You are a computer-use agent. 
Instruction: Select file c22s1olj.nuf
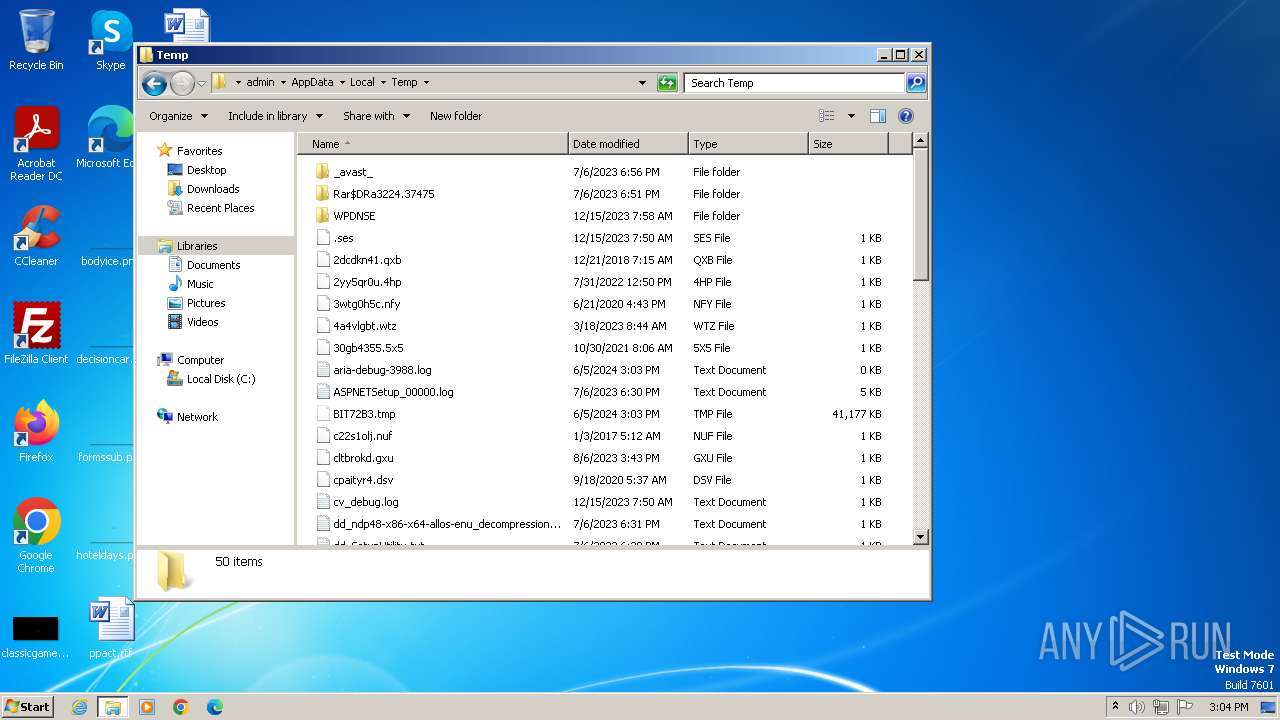(362, 436)
